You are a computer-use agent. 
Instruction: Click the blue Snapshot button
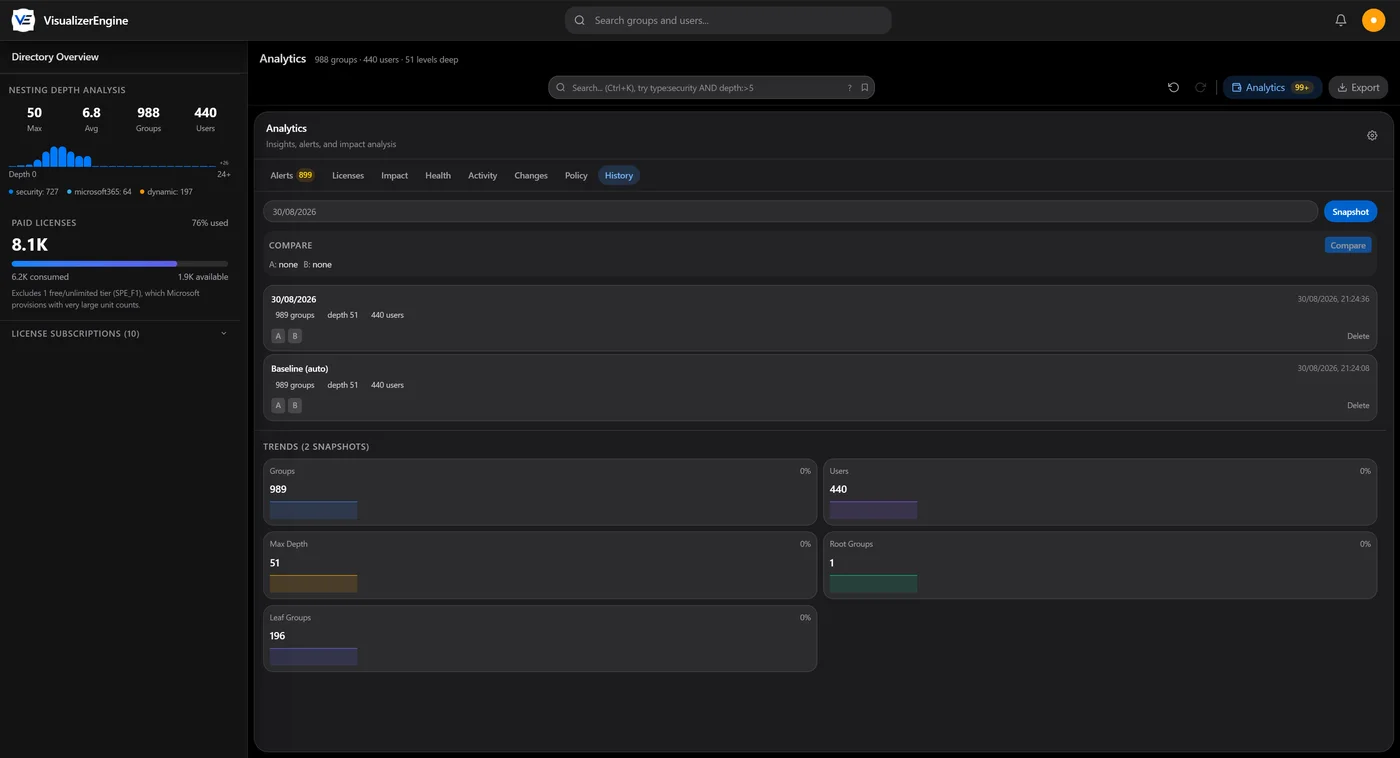click(x=1350, y=212)
